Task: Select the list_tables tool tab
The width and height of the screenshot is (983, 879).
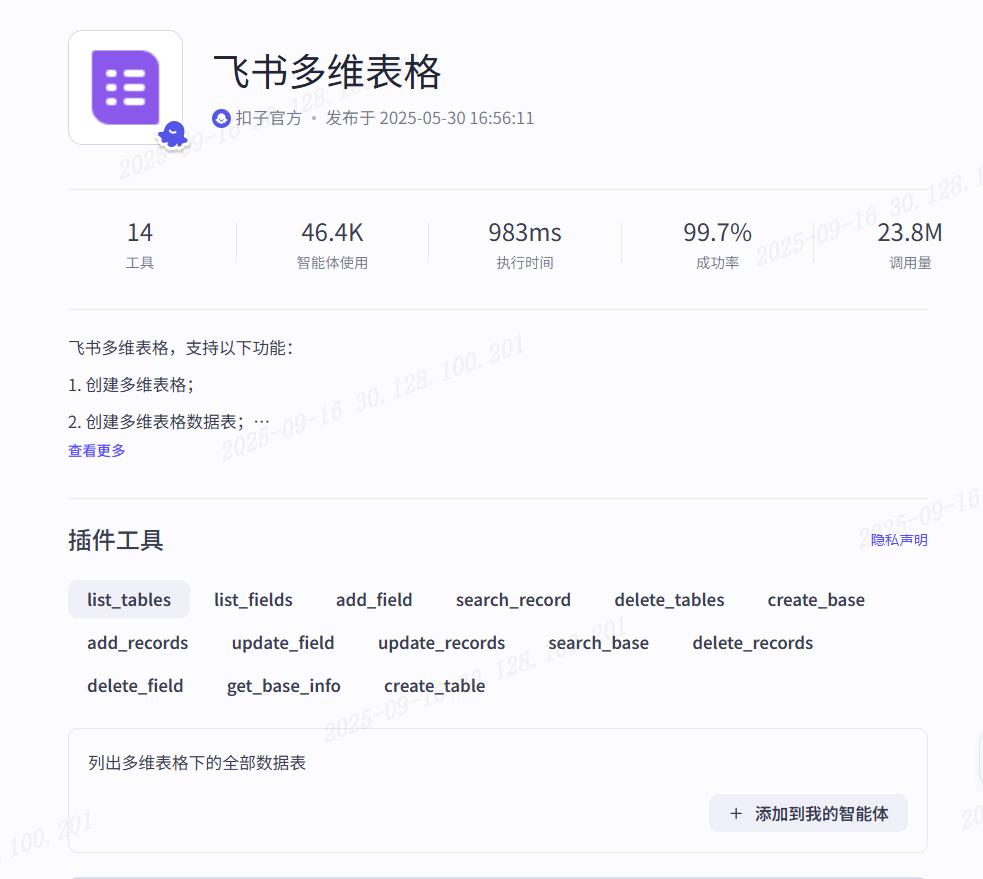Action: pos(129,599)
